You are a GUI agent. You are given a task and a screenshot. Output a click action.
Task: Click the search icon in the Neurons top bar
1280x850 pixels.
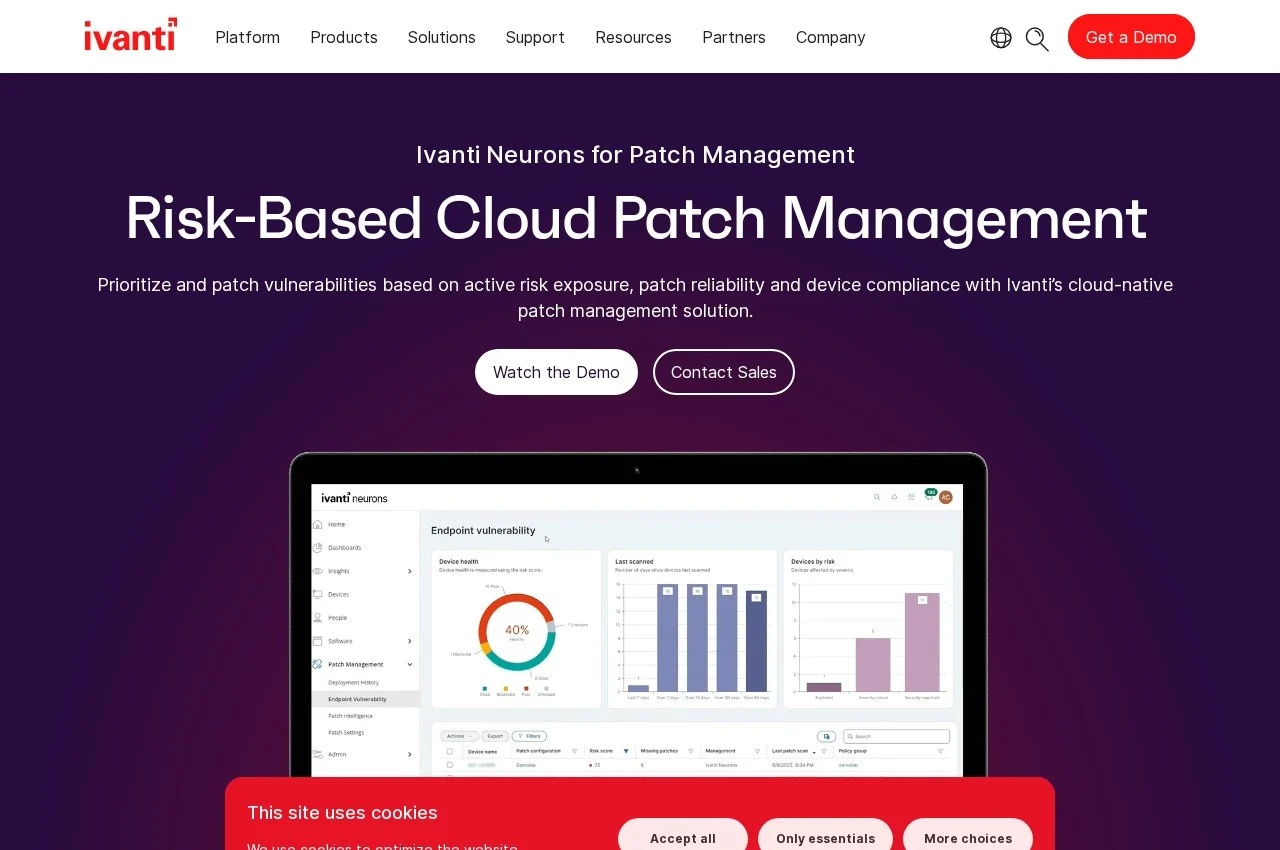click(x=877, y=496)
